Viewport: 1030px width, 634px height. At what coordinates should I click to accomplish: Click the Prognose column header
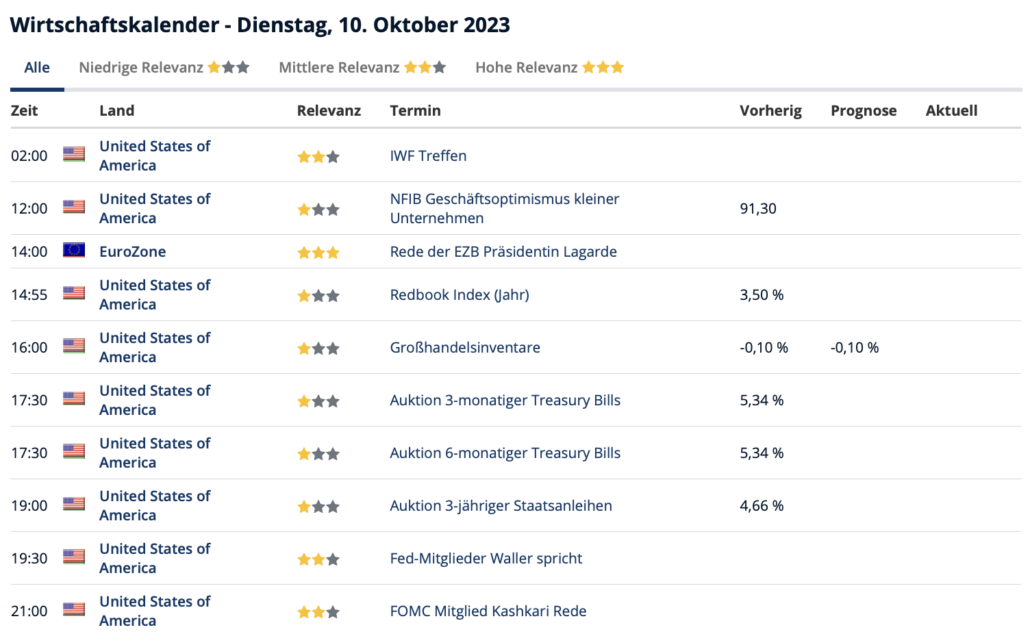pyautogui.click(x=864, y=110)
